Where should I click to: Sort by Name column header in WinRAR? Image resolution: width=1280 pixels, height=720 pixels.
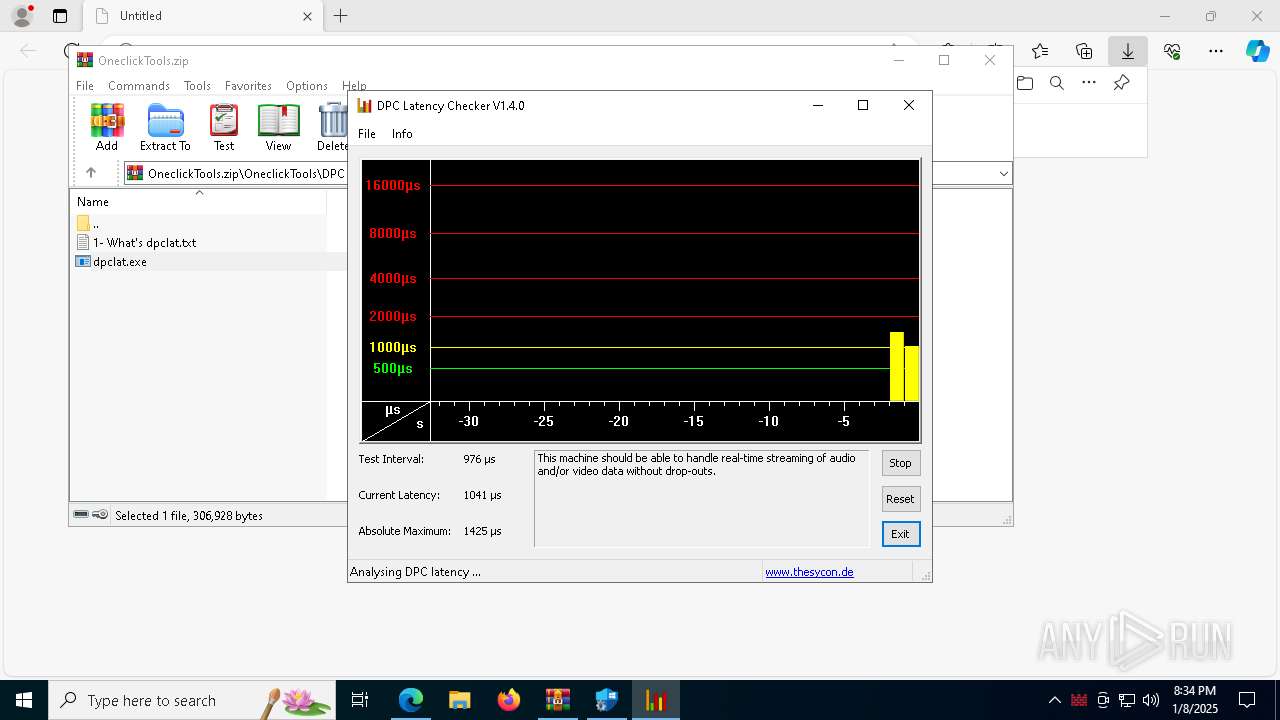pyautogui.click(x=198, y=202)
